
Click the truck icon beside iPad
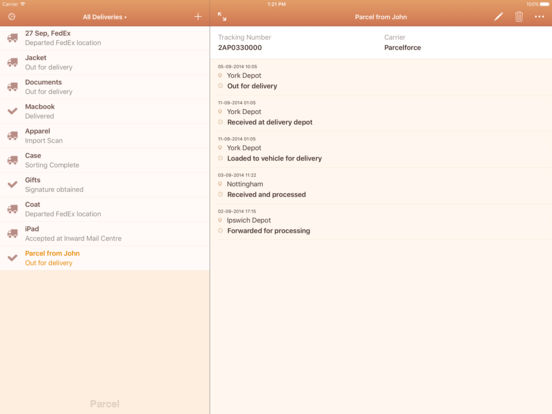[x=13, y=233]
